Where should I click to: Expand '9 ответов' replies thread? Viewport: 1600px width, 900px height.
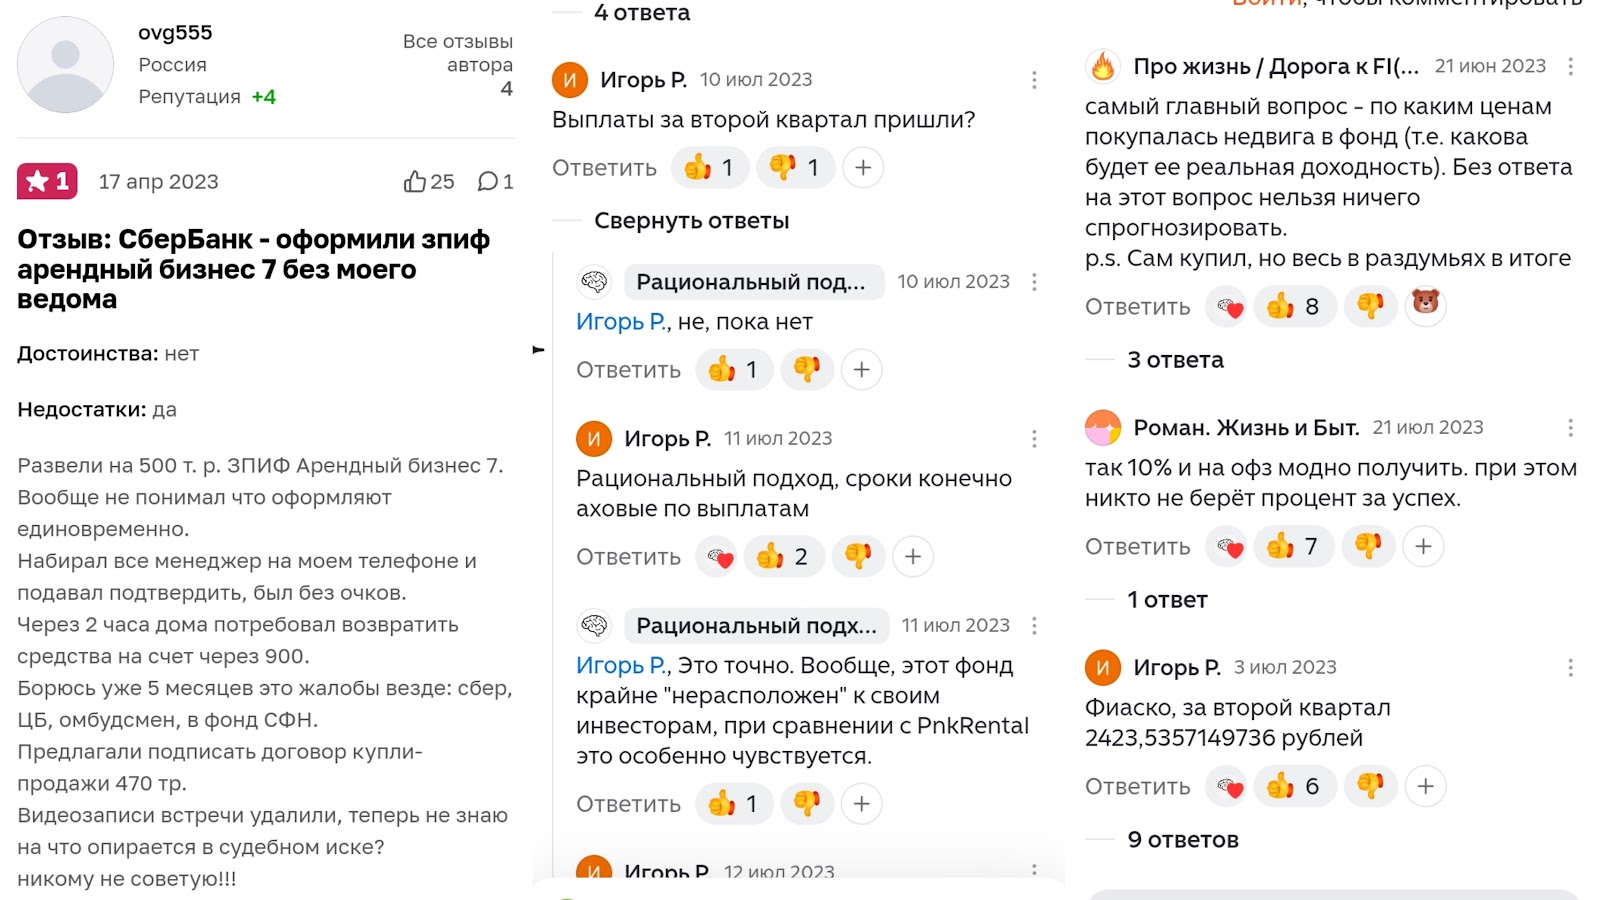(1182, 840)
